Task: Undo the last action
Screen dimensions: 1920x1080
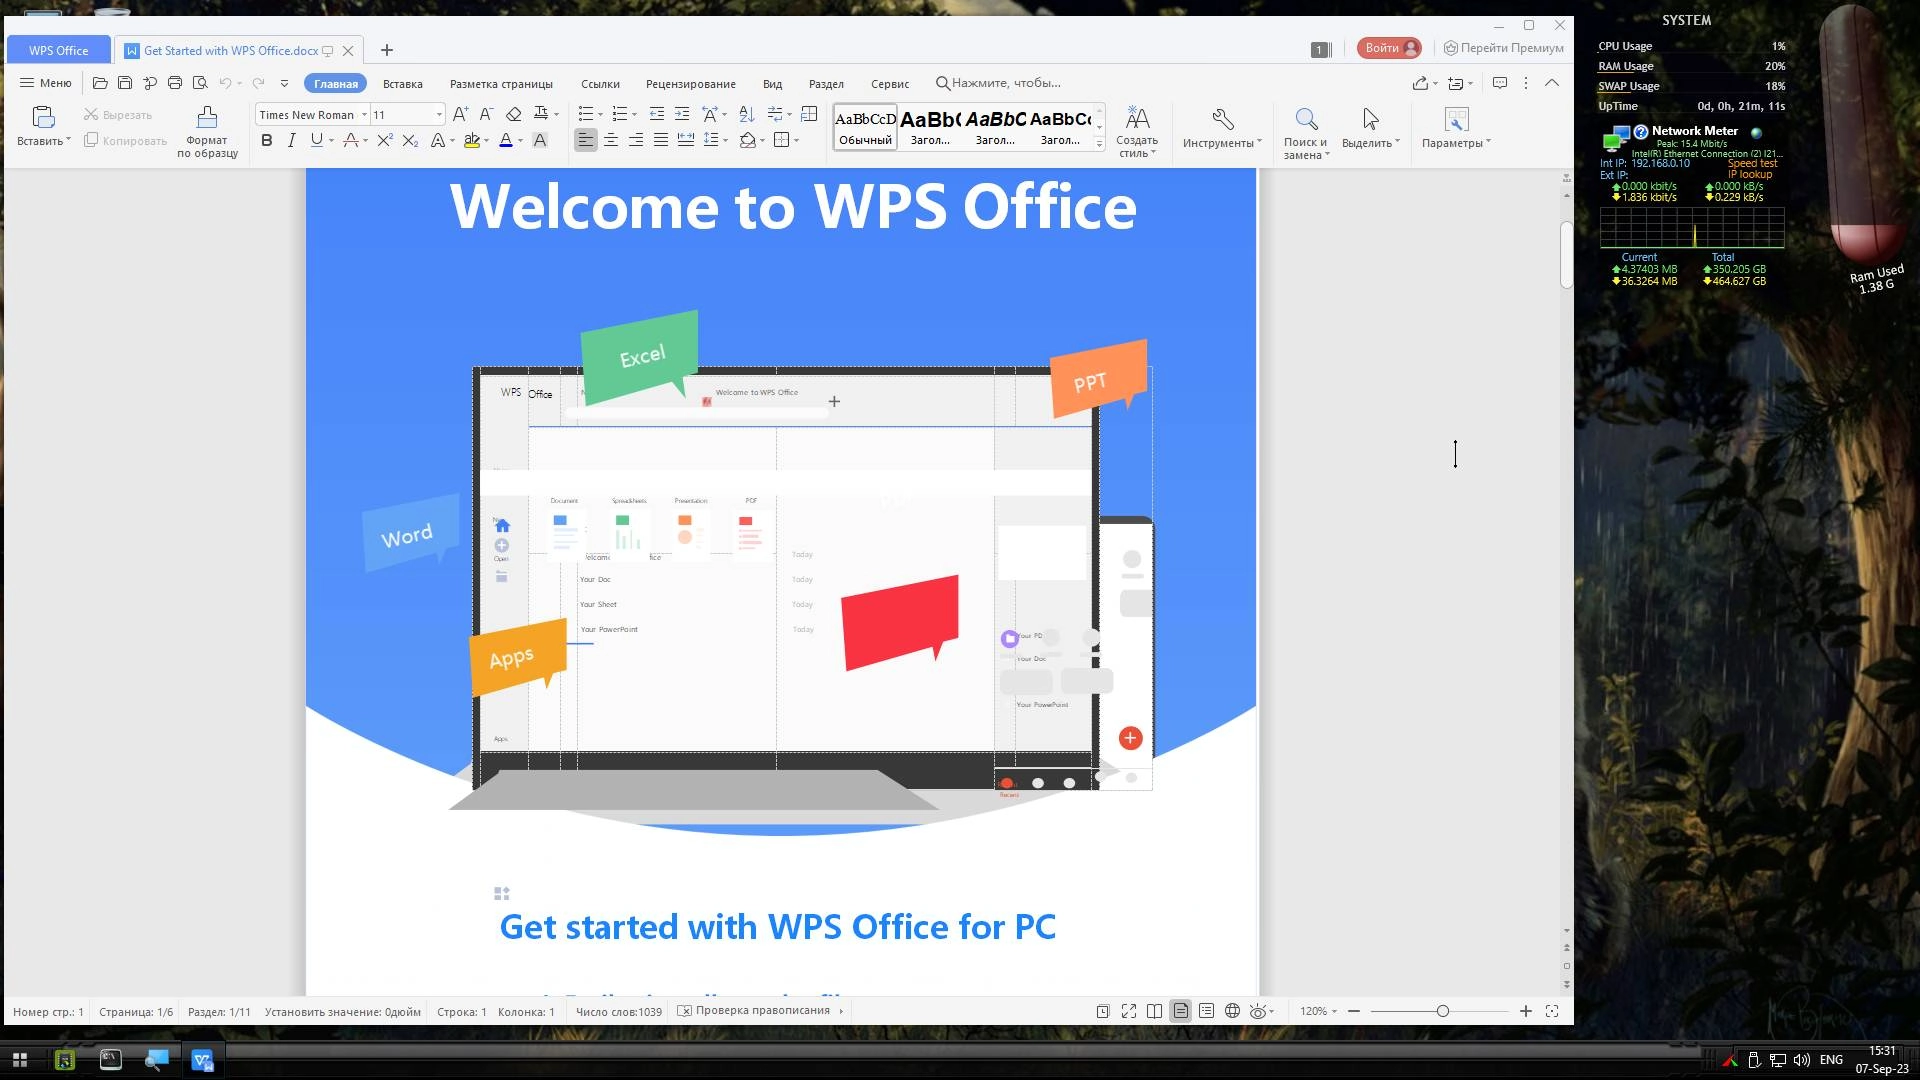Action: pyautogui.click(x=226, y=83)
